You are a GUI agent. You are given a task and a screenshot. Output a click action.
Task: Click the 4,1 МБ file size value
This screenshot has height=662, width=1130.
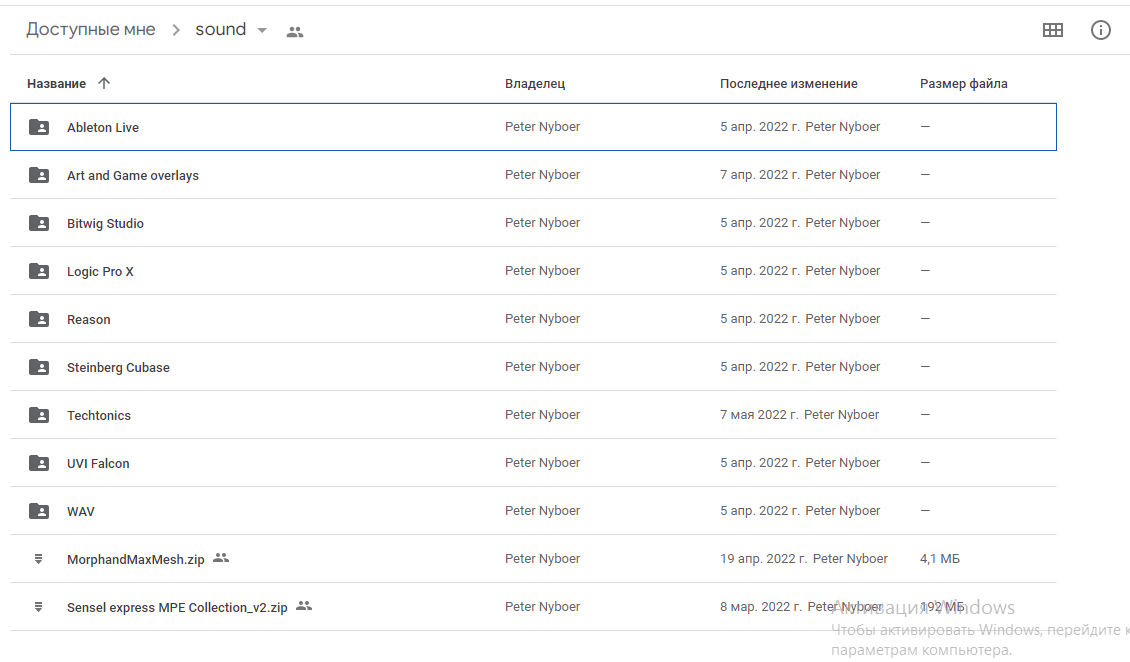coord(940,559)
